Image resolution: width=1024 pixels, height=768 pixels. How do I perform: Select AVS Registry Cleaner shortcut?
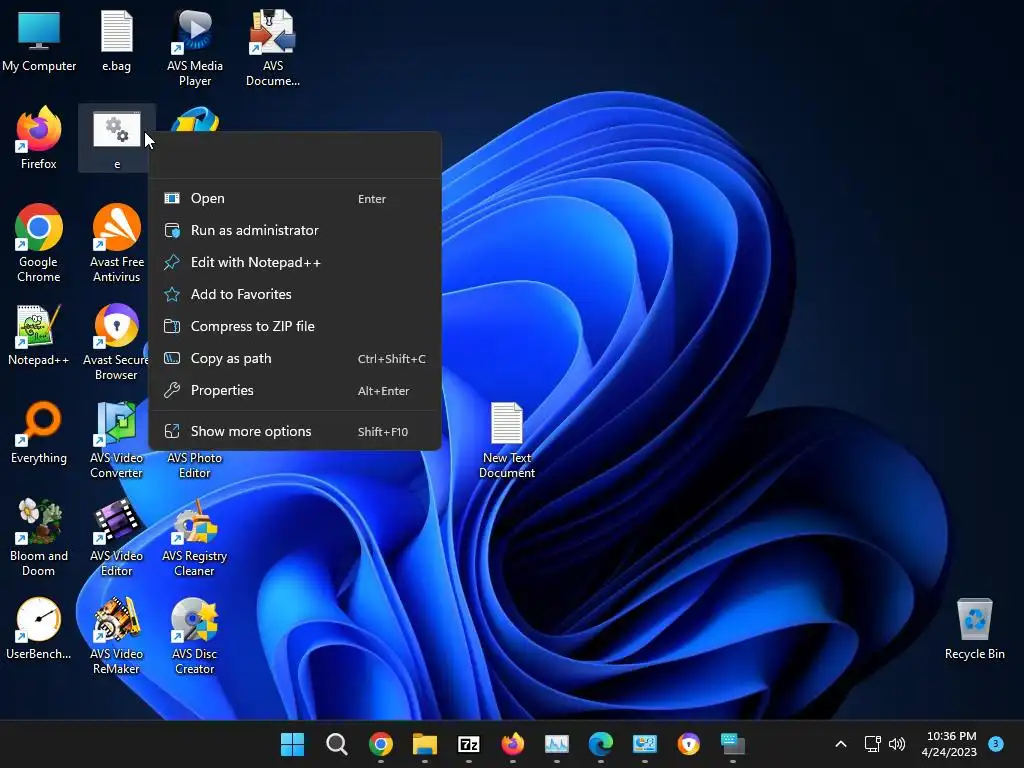tap(195, 537)
